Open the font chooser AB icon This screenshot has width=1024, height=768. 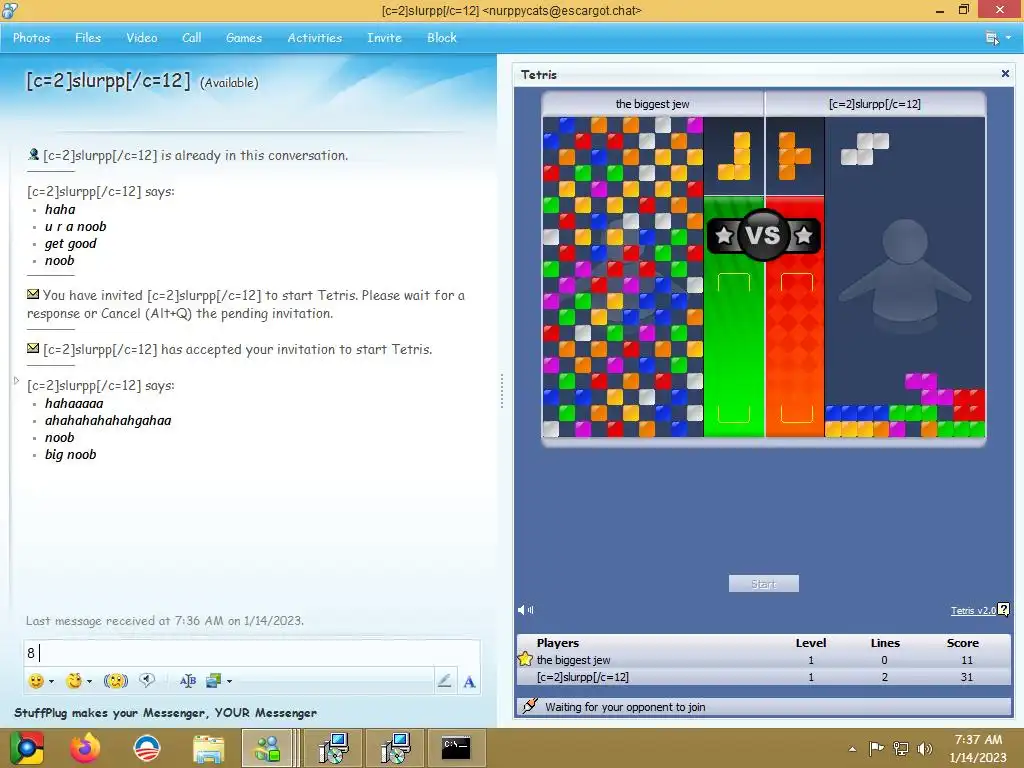[188, 681]
